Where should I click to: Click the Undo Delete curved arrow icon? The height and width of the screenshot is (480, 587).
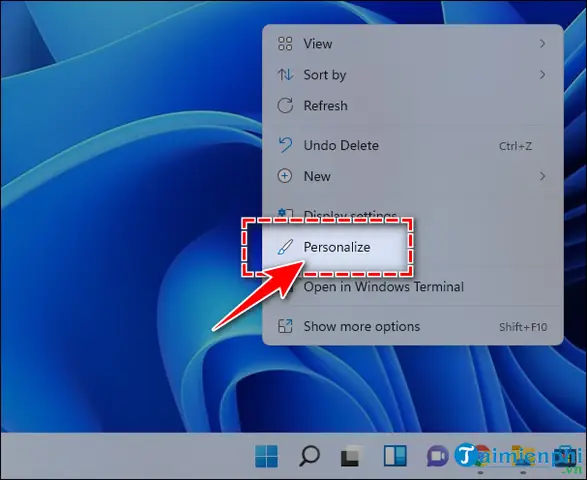click(x=285, y=145)
